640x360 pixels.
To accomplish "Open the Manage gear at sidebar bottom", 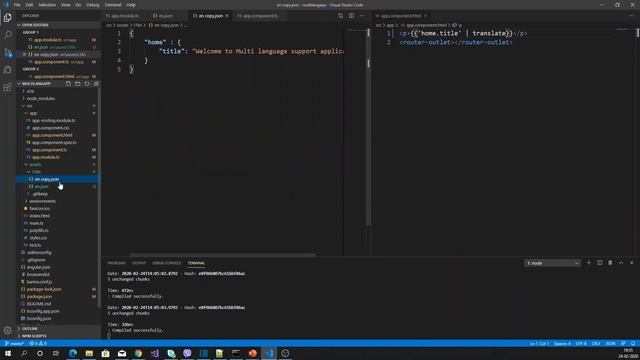I will [x=7, y=330].
